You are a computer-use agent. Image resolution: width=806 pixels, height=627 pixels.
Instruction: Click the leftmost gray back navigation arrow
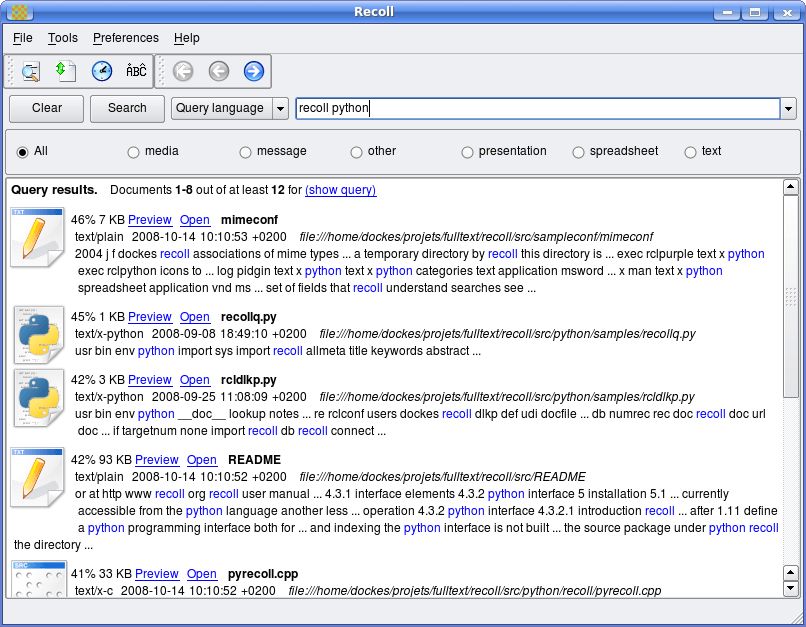point(182,71)
